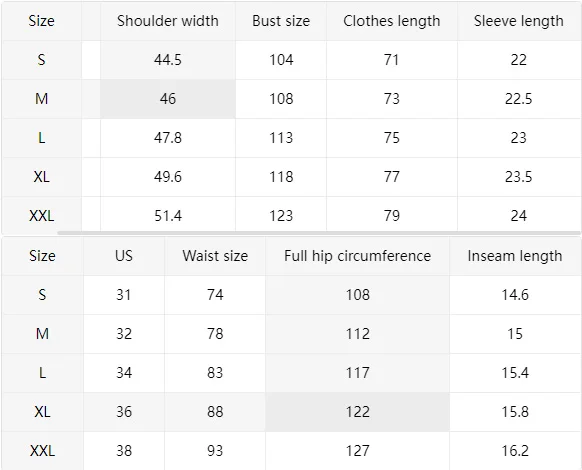Click the XXL row label in top table
The height and width of the screenshot is (470, 582).
tap(42, 216)
